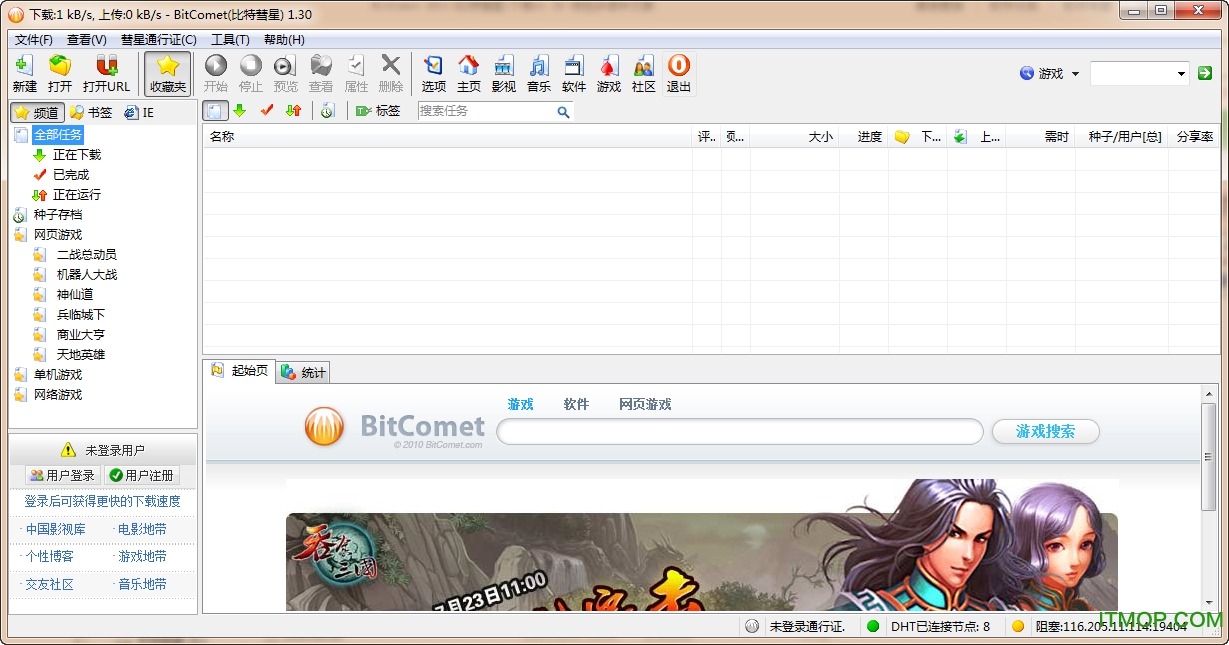Toggle the running tasks filter arrows
Image resolution: width=1229 pixels, height=645 pixels.
click(x=293, y=111)
